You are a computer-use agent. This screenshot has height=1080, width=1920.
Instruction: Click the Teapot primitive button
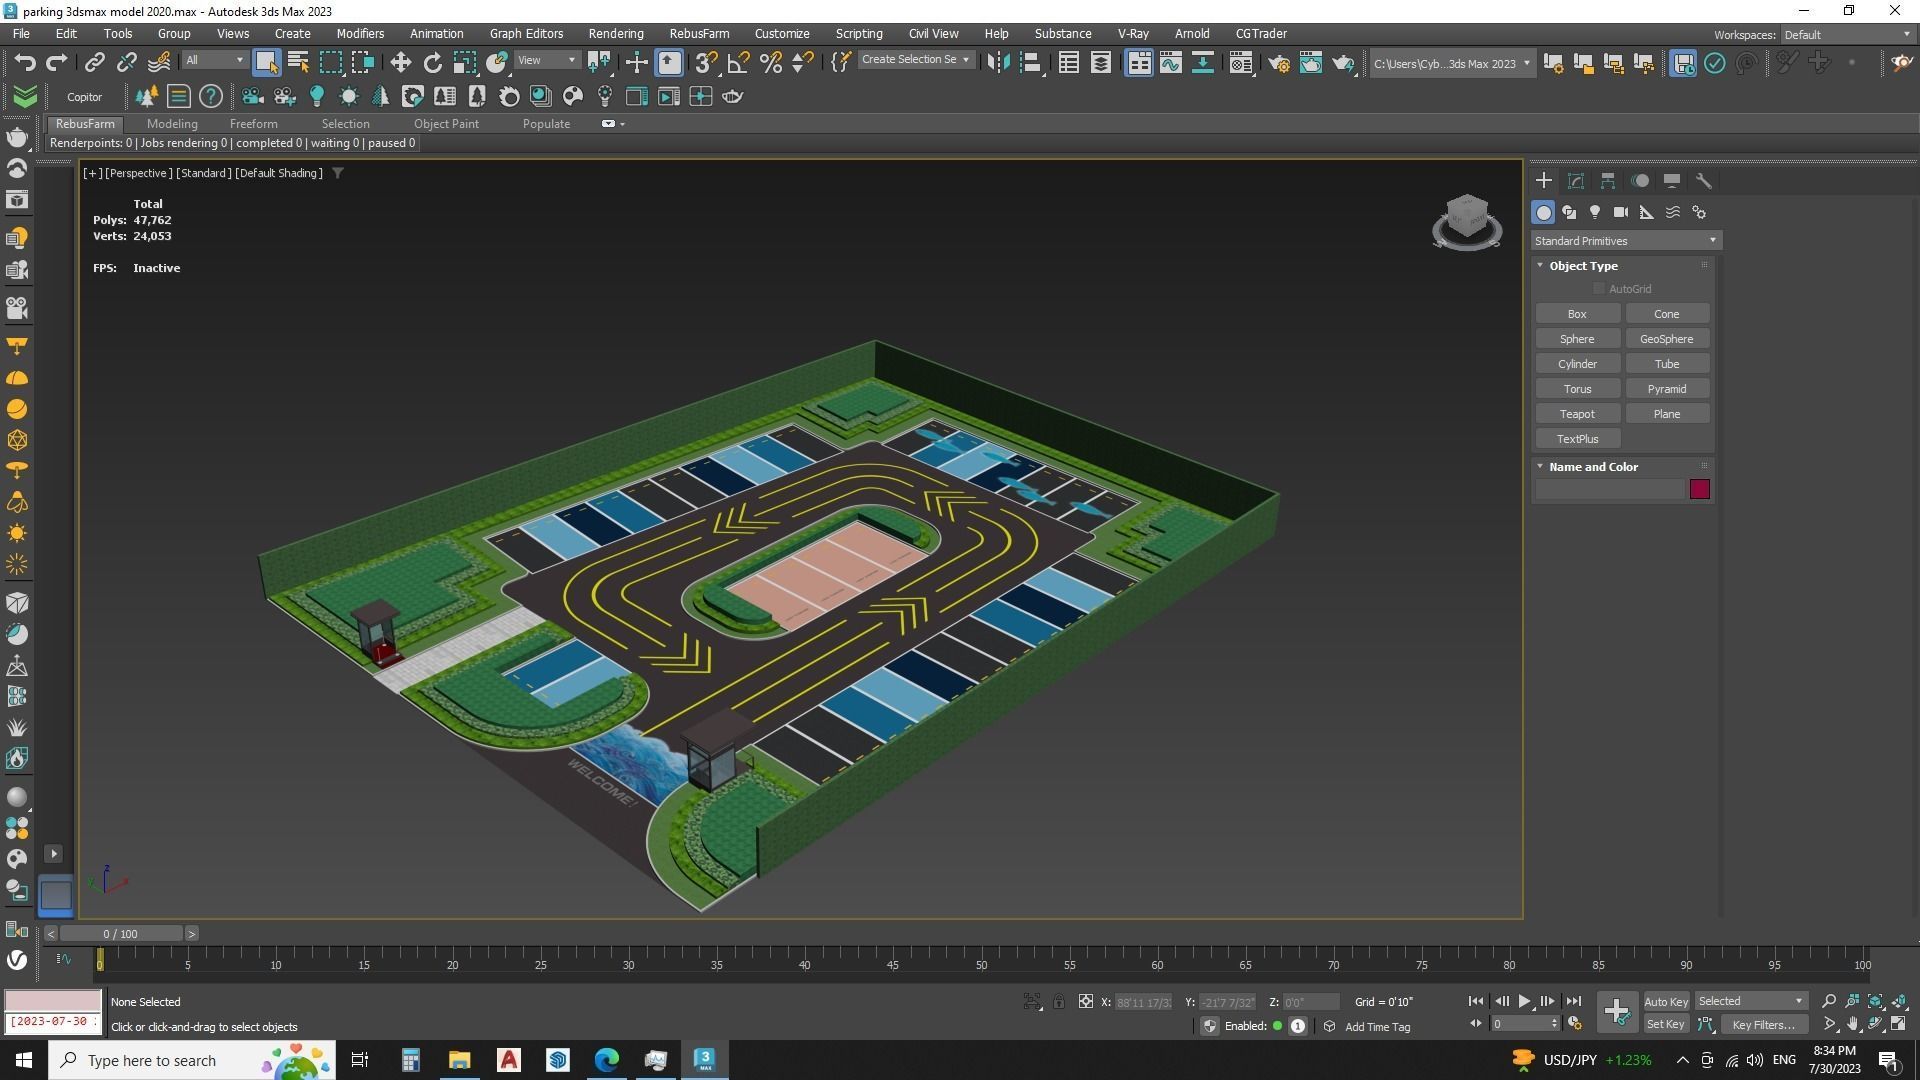click(x=1577, y=414)
